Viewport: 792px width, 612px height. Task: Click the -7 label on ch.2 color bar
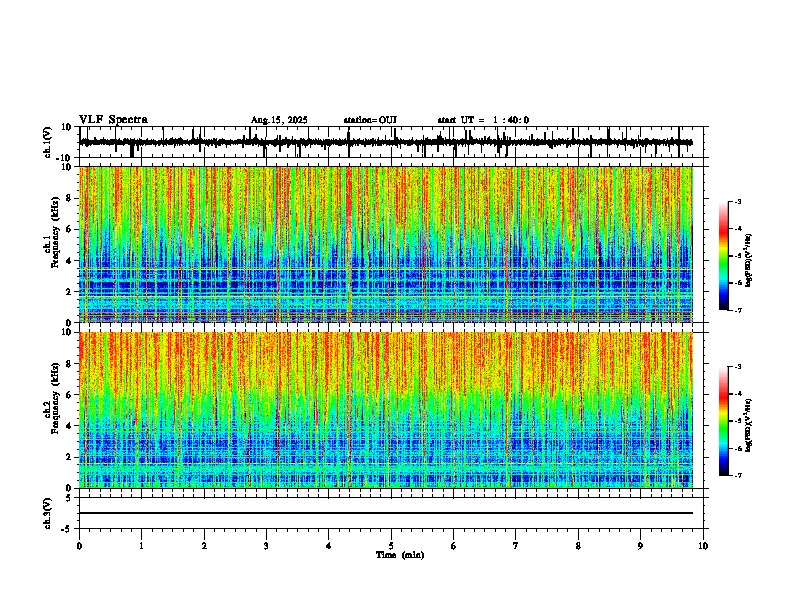pos(737,475)
